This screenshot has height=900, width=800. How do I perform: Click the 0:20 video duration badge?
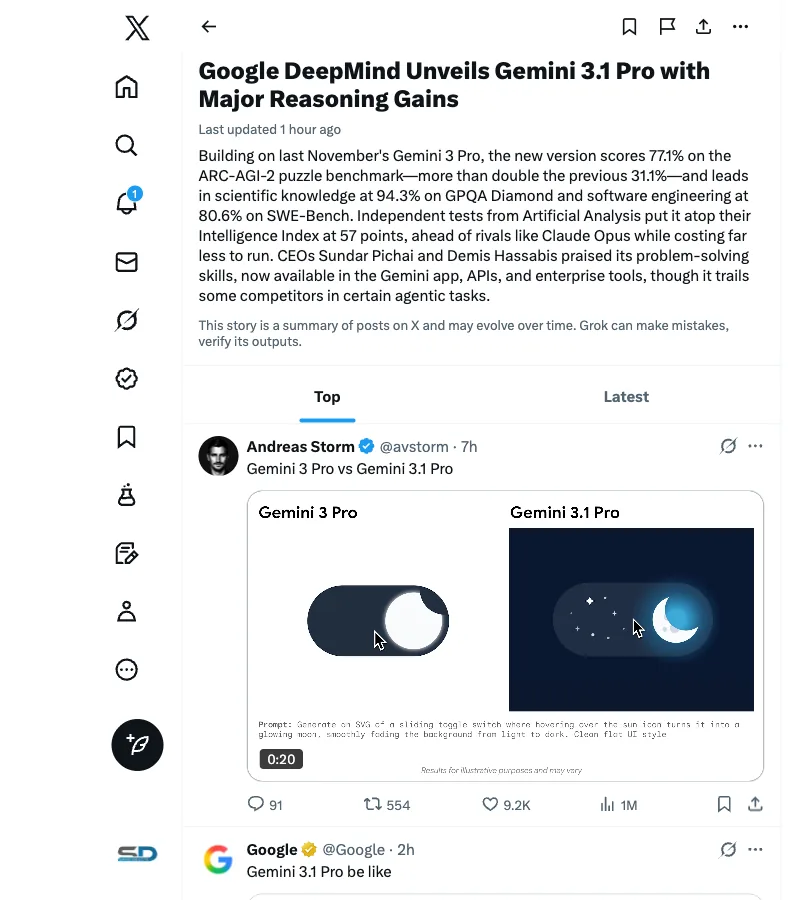pos(281,759)
